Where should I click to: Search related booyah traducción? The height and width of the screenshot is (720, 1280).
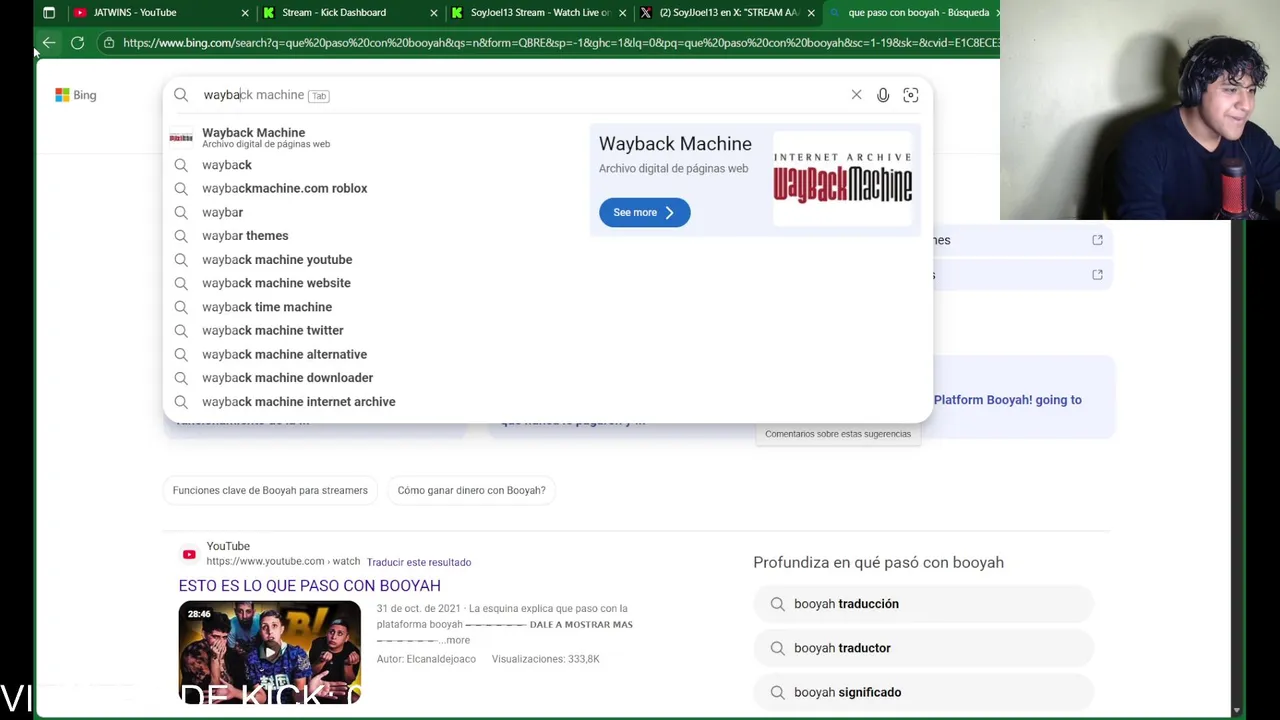[923, 604]
